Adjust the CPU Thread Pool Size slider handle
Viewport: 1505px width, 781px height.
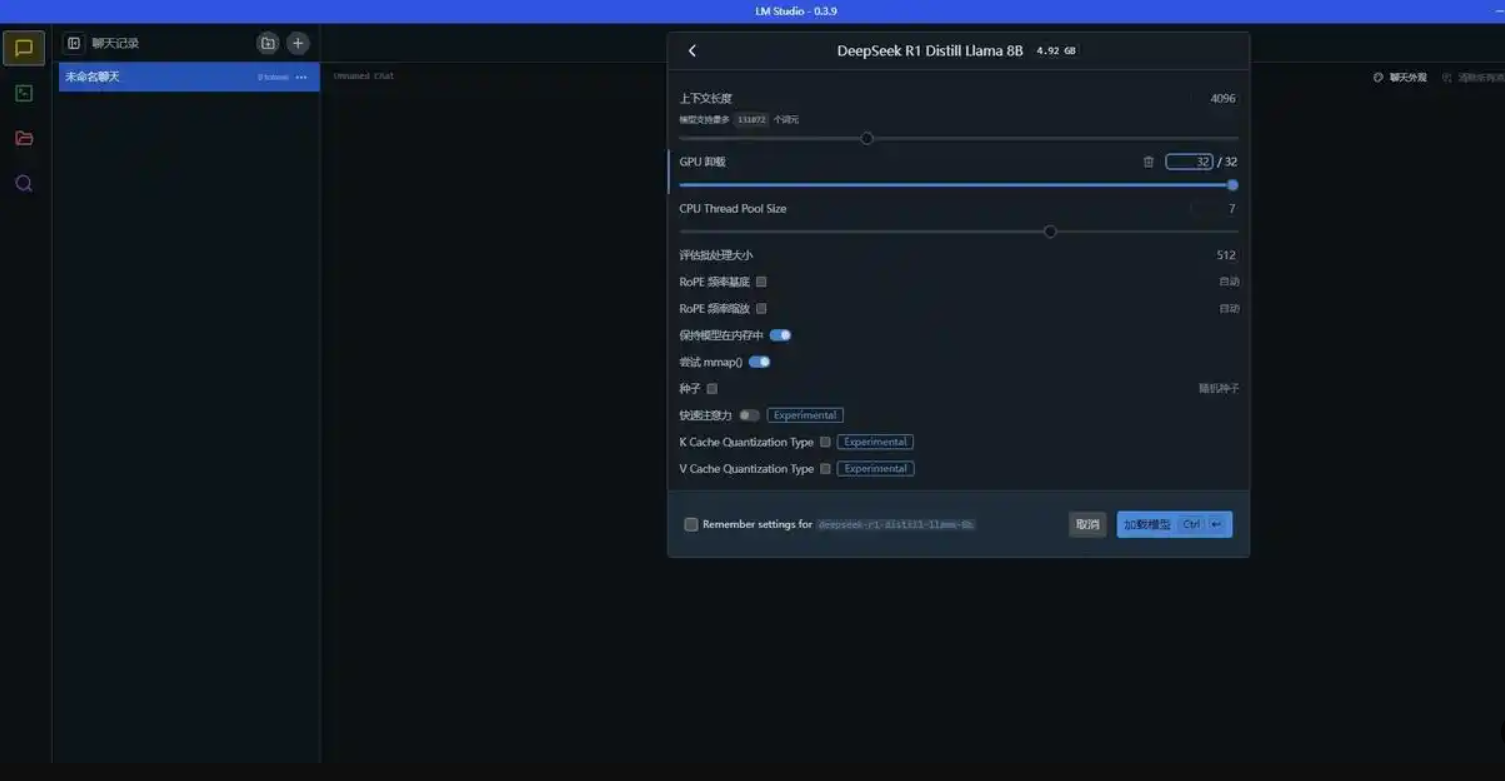tap(1050, 232)
